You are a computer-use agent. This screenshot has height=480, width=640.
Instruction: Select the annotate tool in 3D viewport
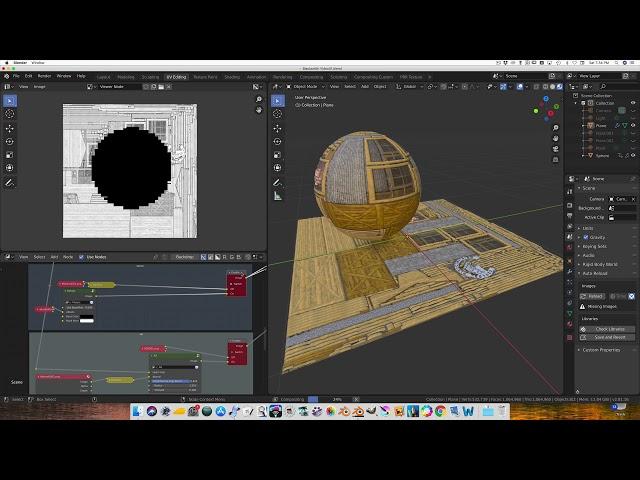pyautogui.click(x=278, y=182)
